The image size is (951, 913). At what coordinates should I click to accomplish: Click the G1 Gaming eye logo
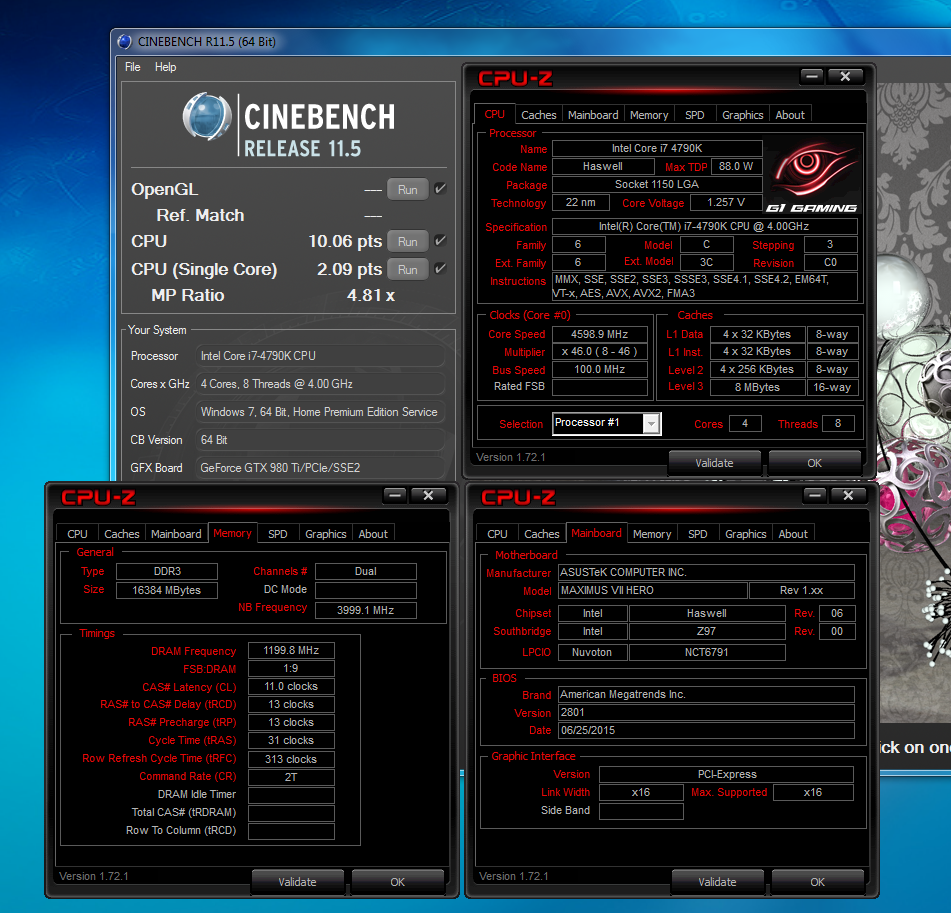[812, 178]
